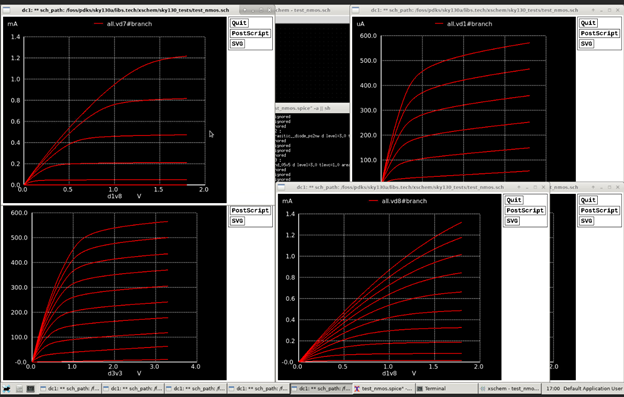
Task: Select the all.vd7#branch legend label
Action: (x=129, y=24)
